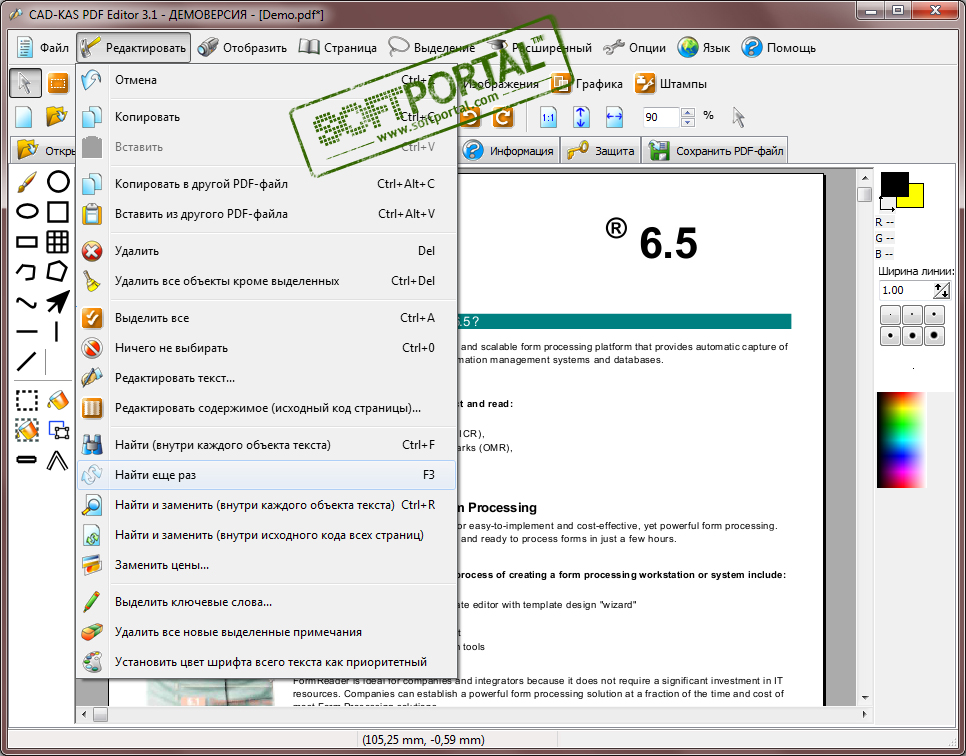Select the arrow line drawing tool
966x756 pixels.
58,301
